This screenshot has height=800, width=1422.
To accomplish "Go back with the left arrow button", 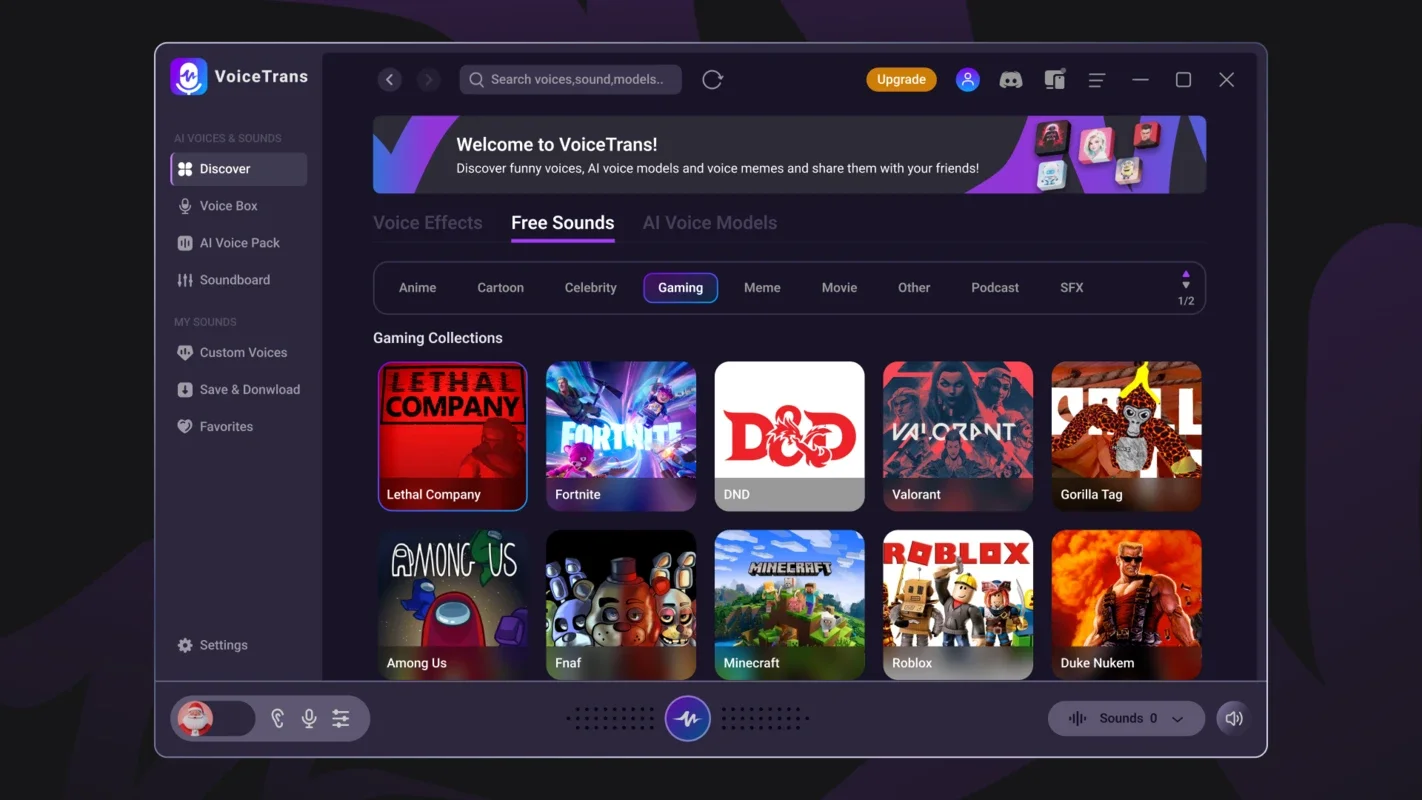I will click(390, 80).
